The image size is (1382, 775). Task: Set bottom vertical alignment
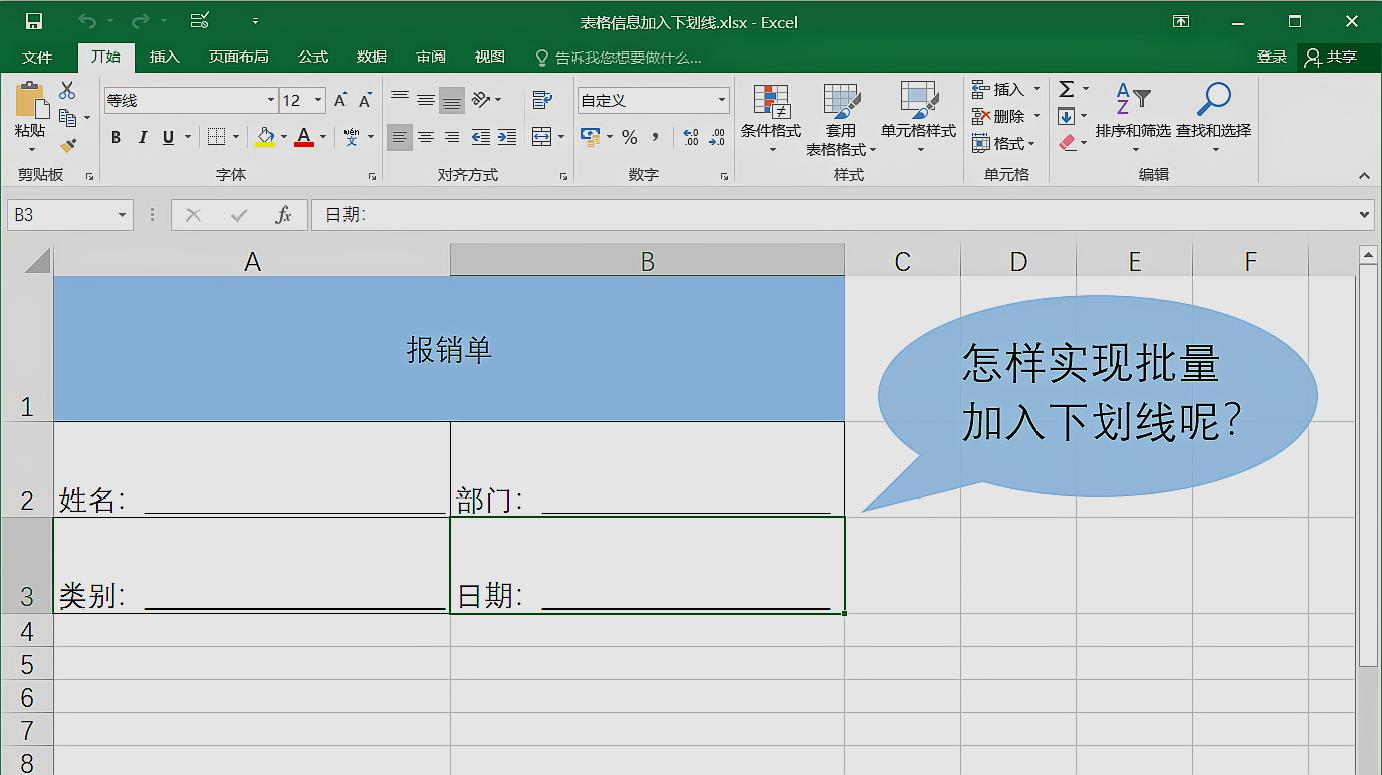click(452, 100)
